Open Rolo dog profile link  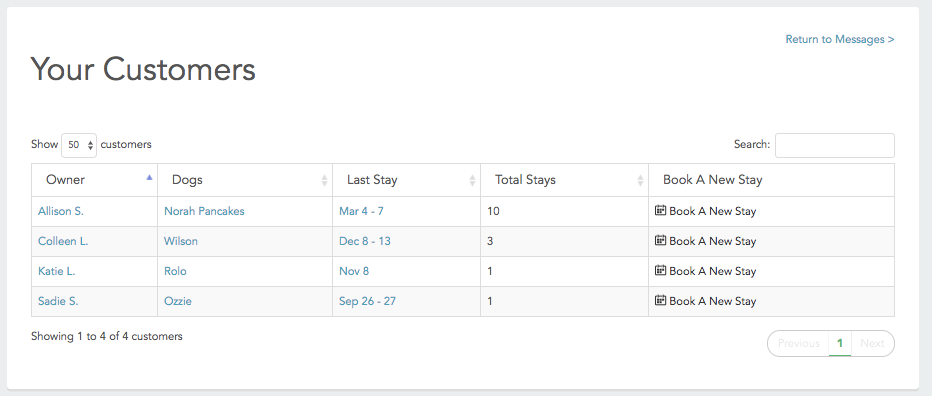click(175, 271)
